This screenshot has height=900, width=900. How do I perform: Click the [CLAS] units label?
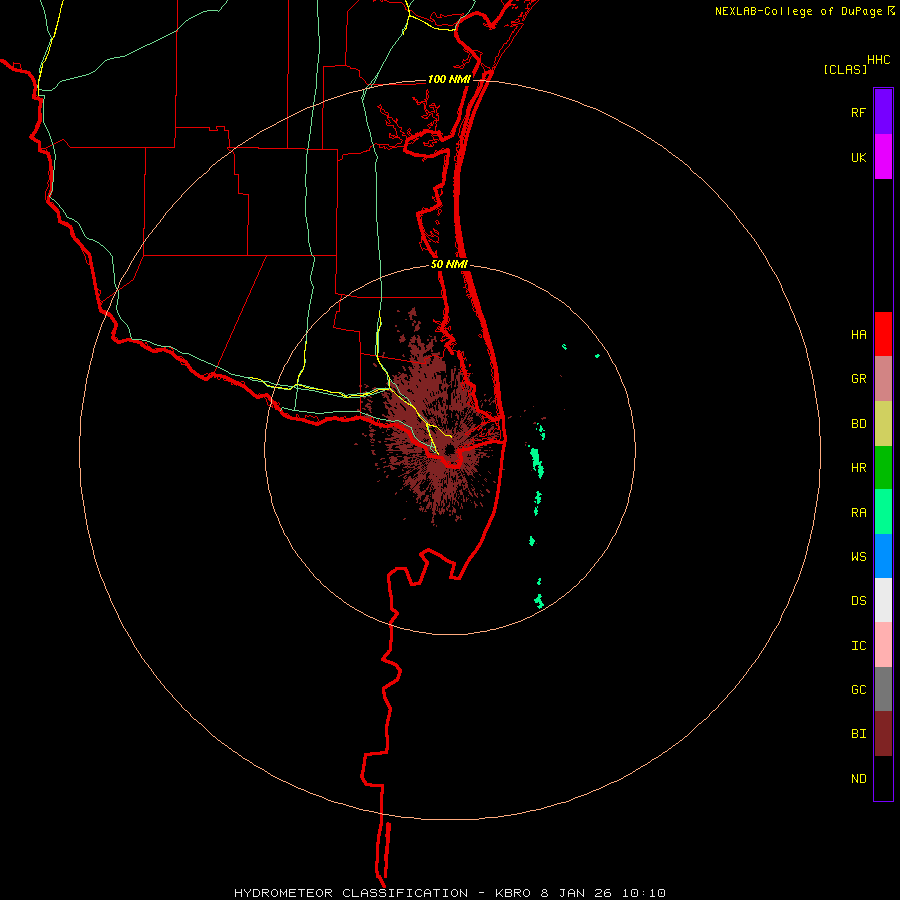tap(845, 69)
